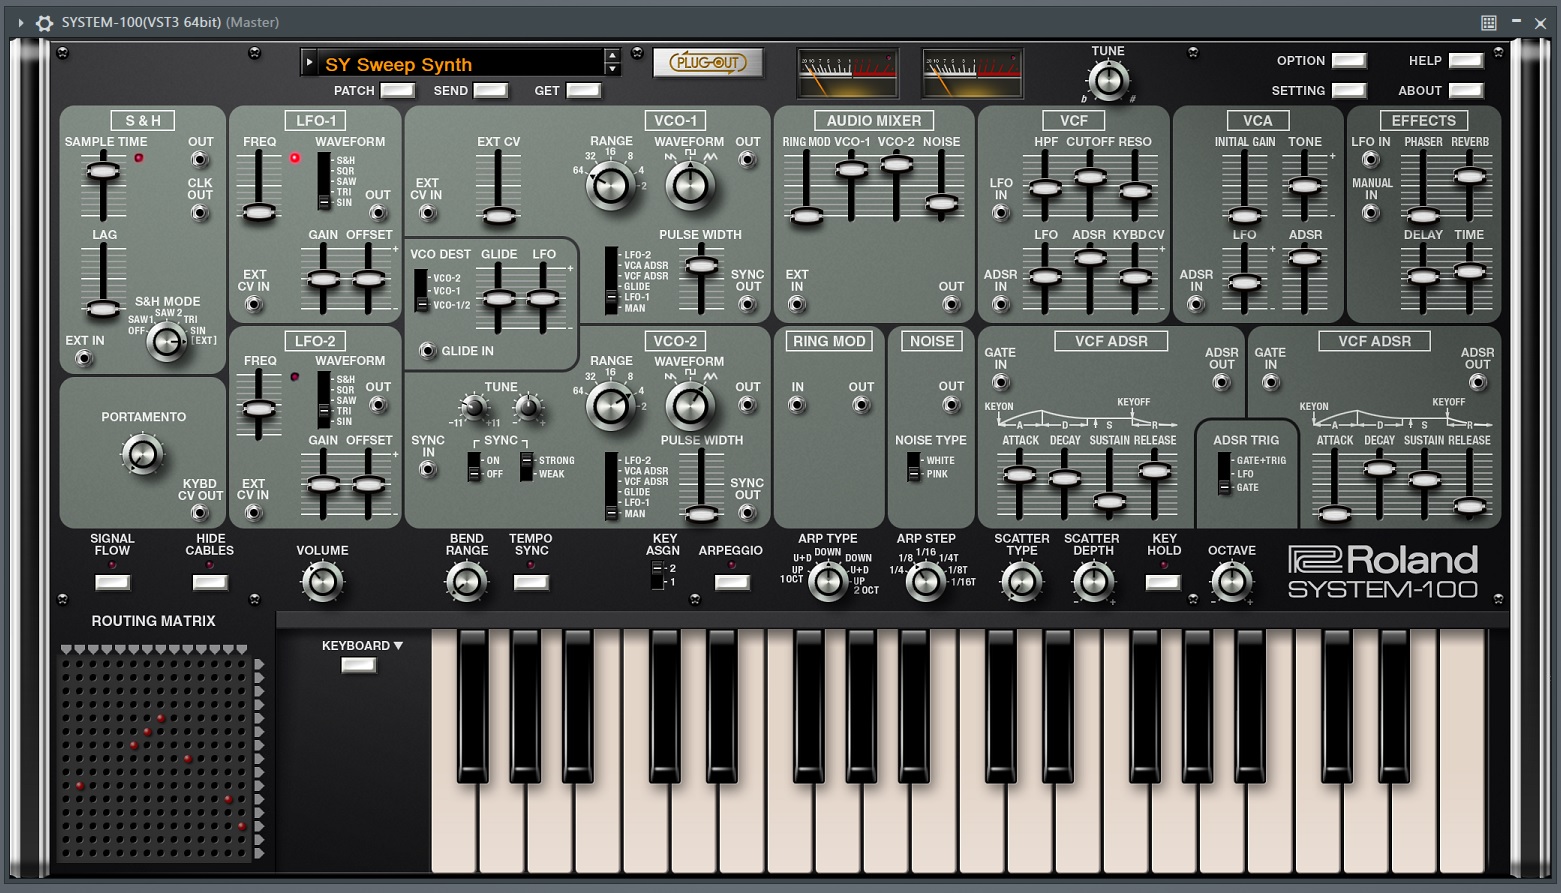Toggle the TEMPO SYNC button

tap(531, 582)
